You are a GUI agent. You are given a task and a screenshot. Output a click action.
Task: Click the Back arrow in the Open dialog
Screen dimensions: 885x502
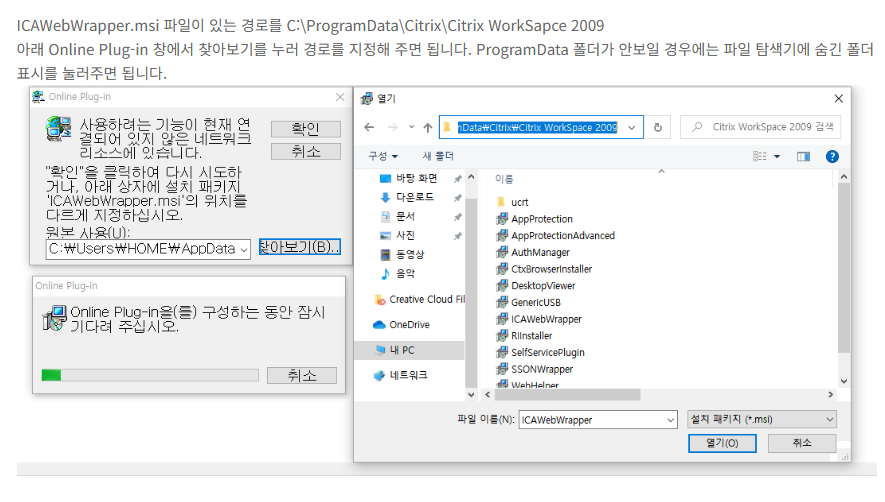(369, 128)
